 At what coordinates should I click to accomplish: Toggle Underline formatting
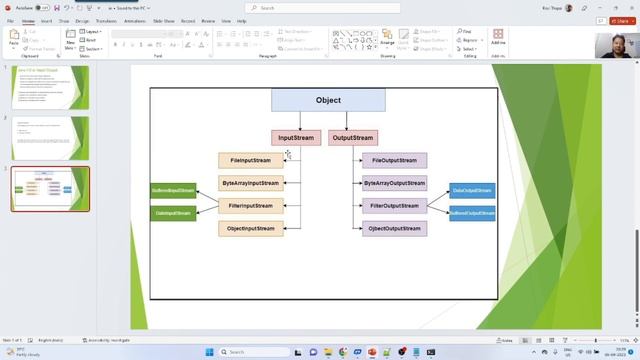133,44
